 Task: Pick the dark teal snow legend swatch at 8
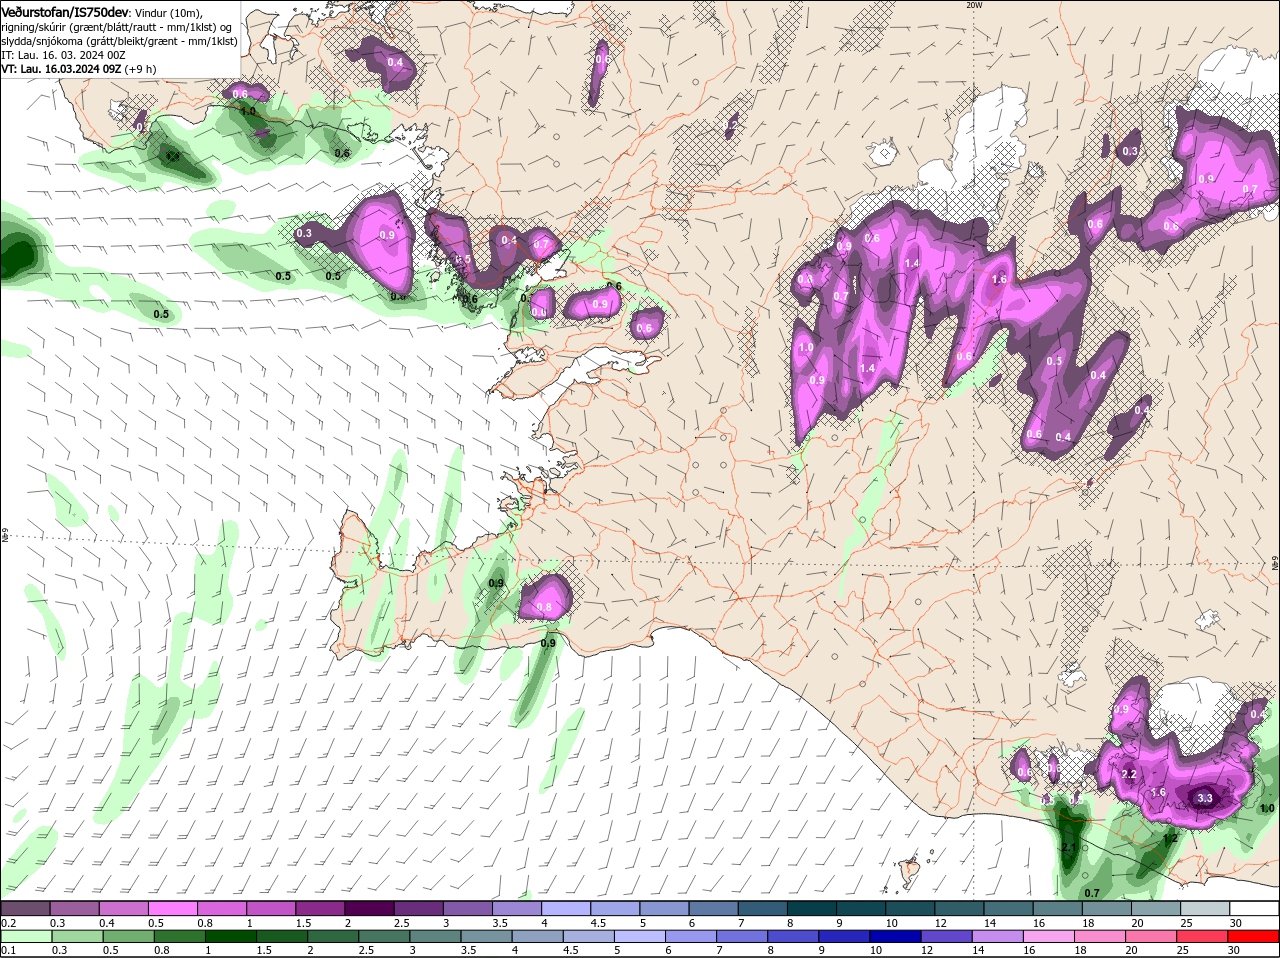[x=812, y=908]
